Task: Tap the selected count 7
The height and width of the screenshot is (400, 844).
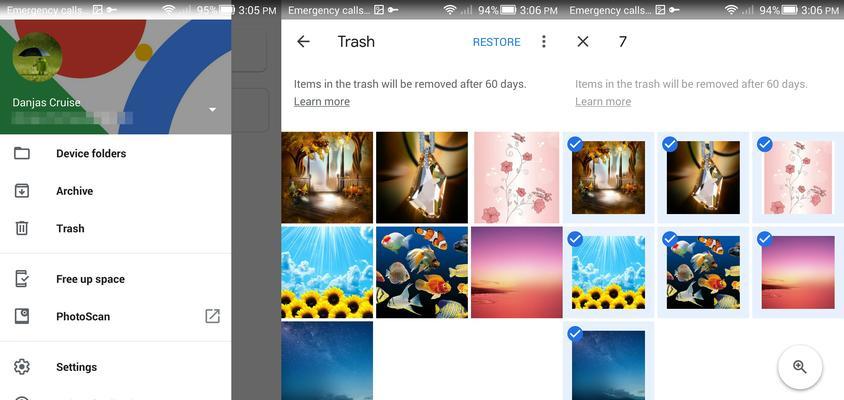Action: tap(622, 41)
